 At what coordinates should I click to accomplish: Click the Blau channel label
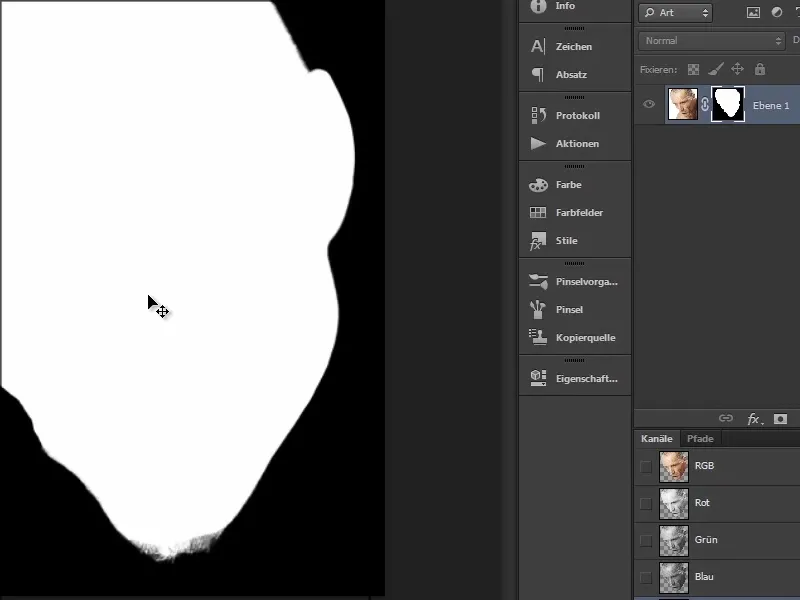[x=704, y=577]
